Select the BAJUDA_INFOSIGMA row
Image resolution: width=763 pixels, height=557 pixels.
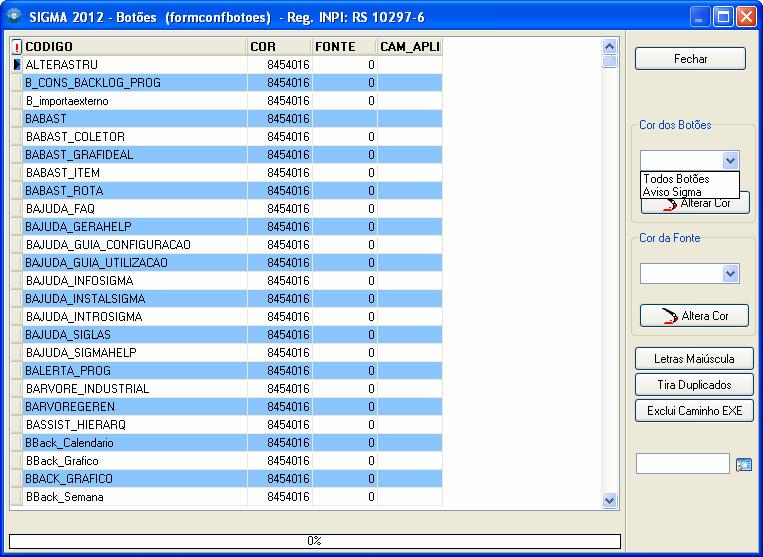click(232, 281)
